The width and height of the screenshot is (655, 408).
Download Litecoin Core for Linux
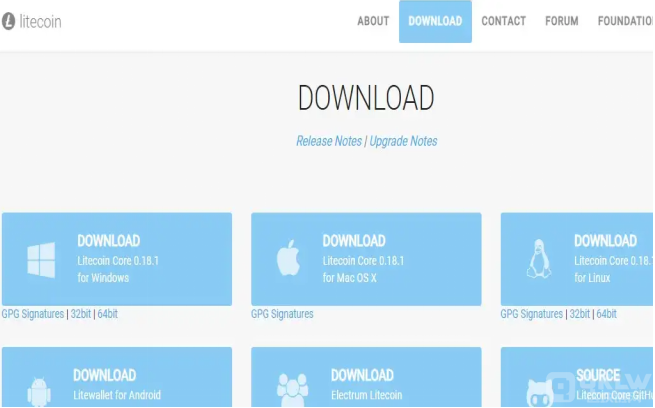click(x=577, y=259)
